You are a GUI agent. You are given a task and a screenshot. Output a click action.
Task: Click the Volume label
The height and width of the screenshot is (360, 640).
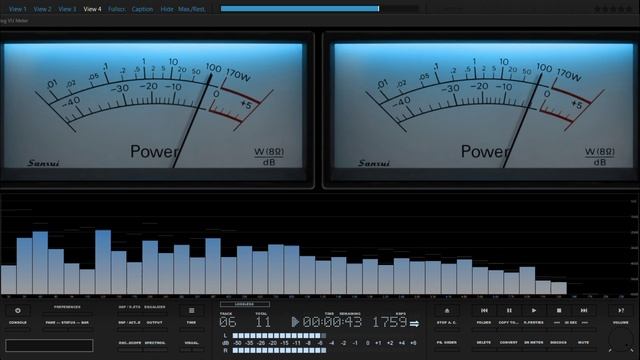coord(621,322)
